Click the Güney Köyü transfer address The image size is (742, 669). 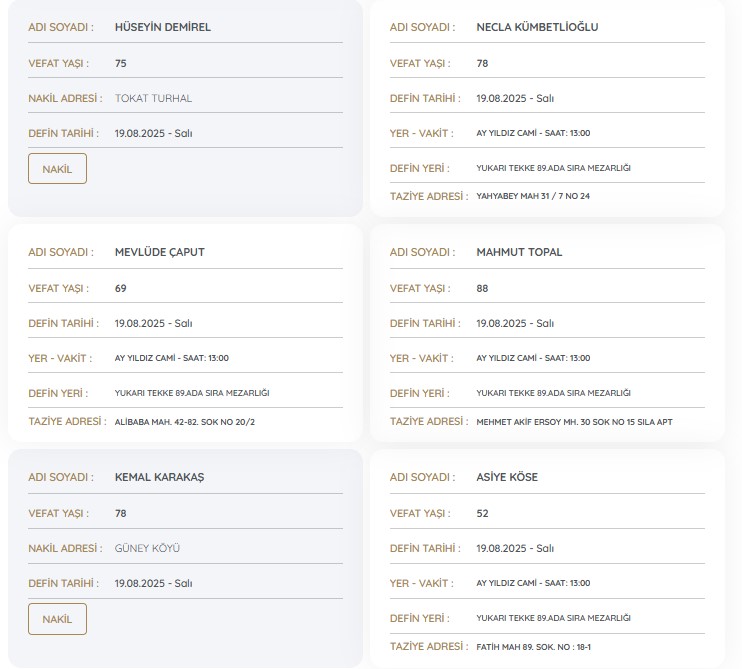click(147, 548)
